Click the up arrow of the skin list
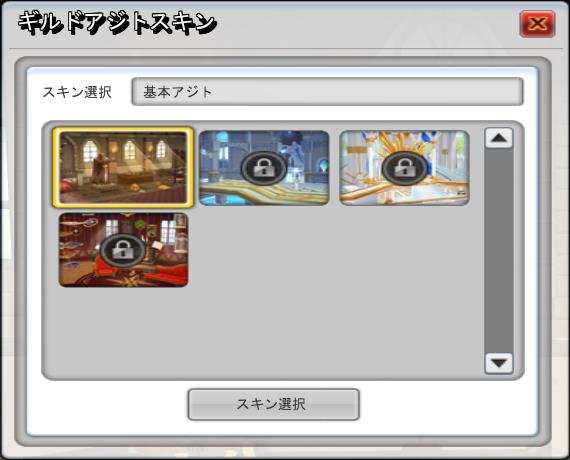Screen dimensions: 570x460 click(499, 138)
